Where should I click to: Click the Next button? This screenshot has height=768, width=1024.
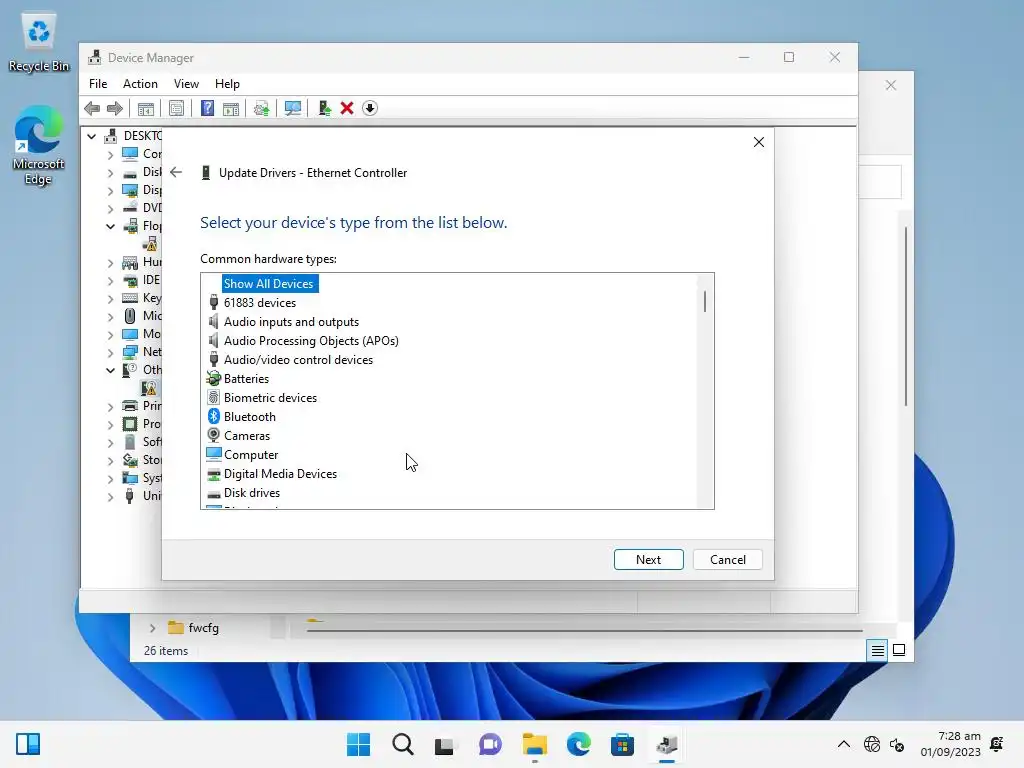pos(648,560)
